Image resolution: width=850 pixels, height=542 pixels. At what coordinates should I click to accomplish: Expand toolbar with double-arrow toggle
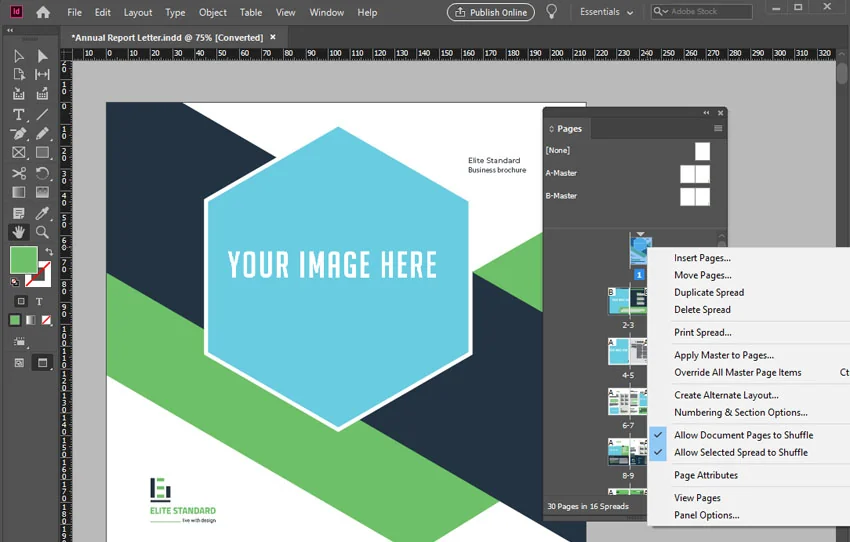[x=10, y=30]
